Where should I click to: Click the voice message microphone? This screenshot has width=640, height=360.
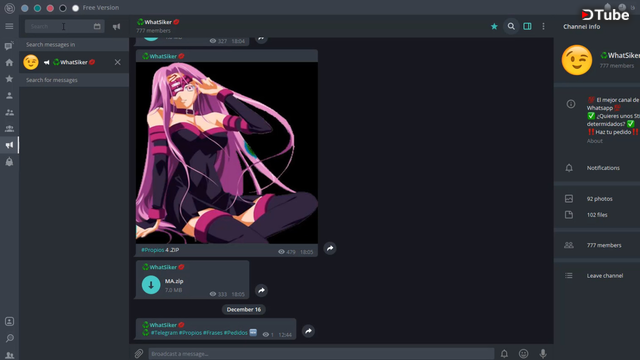[x=543, y=353]
